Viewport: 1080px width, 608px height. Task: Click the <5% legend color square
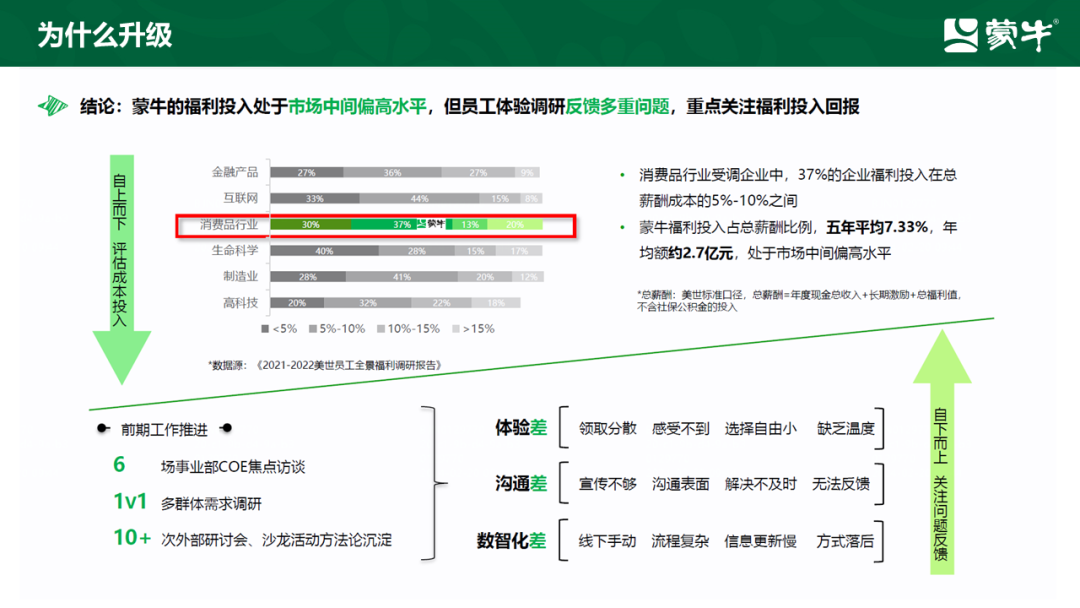265,328
